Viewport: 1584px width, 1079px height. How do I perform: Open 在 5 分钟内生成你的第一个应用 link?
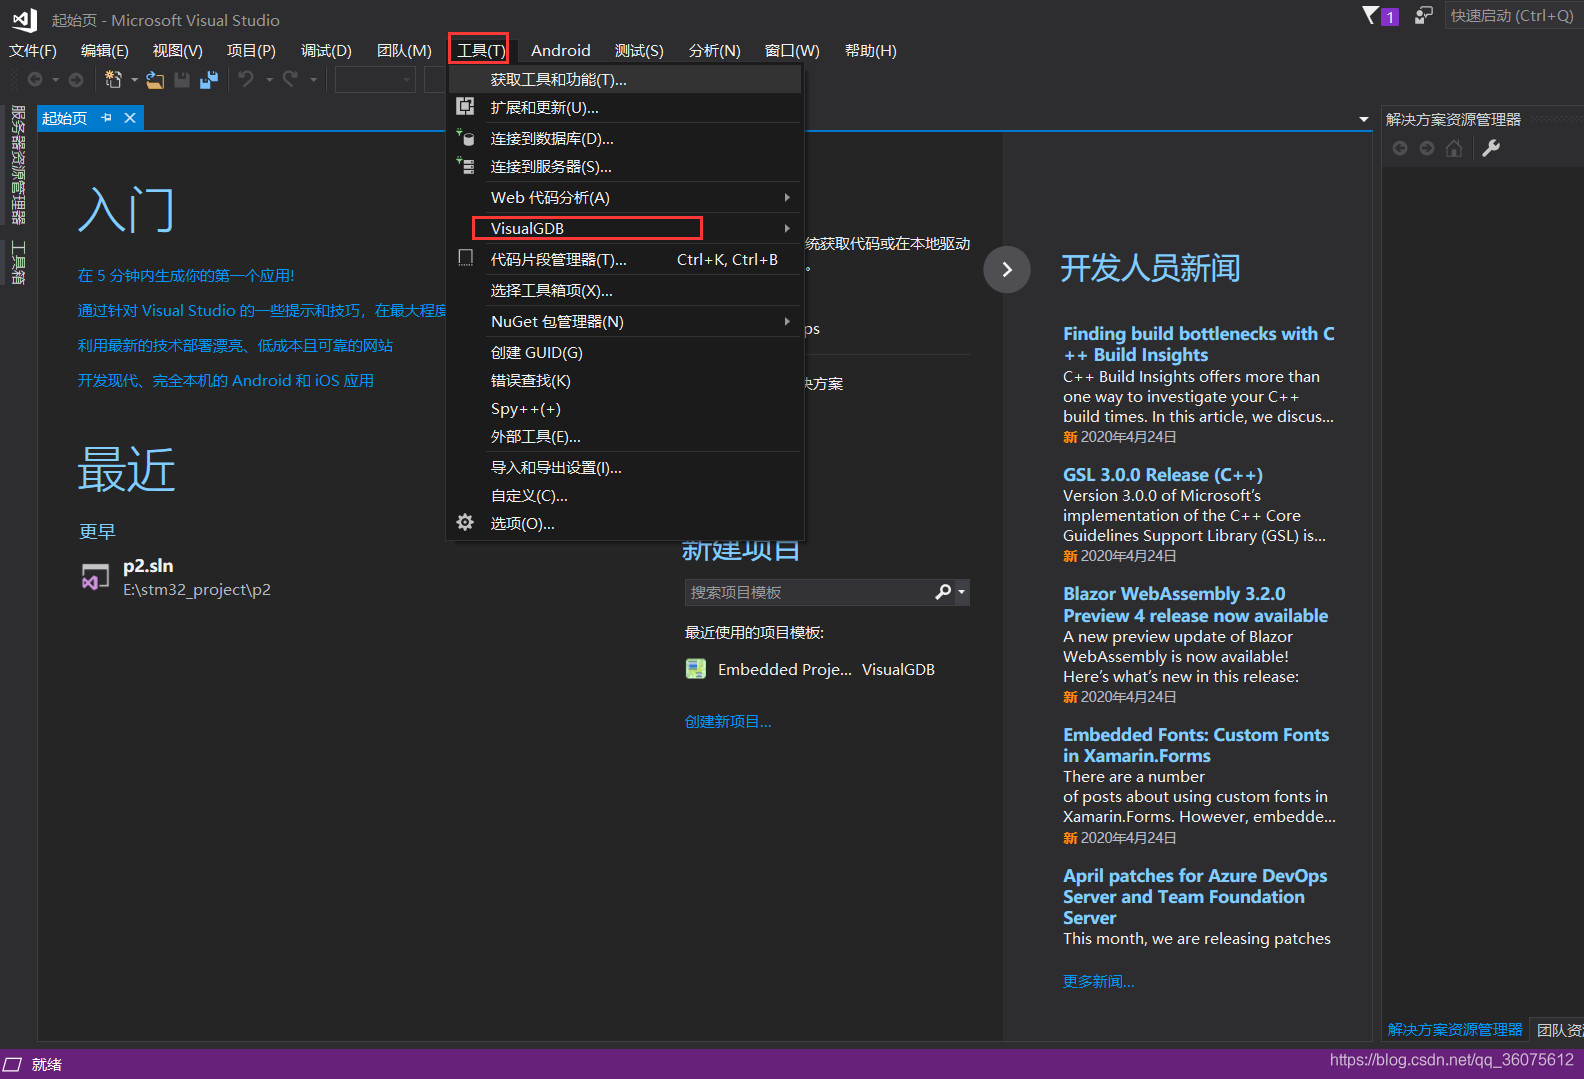(x=186, y=276)
